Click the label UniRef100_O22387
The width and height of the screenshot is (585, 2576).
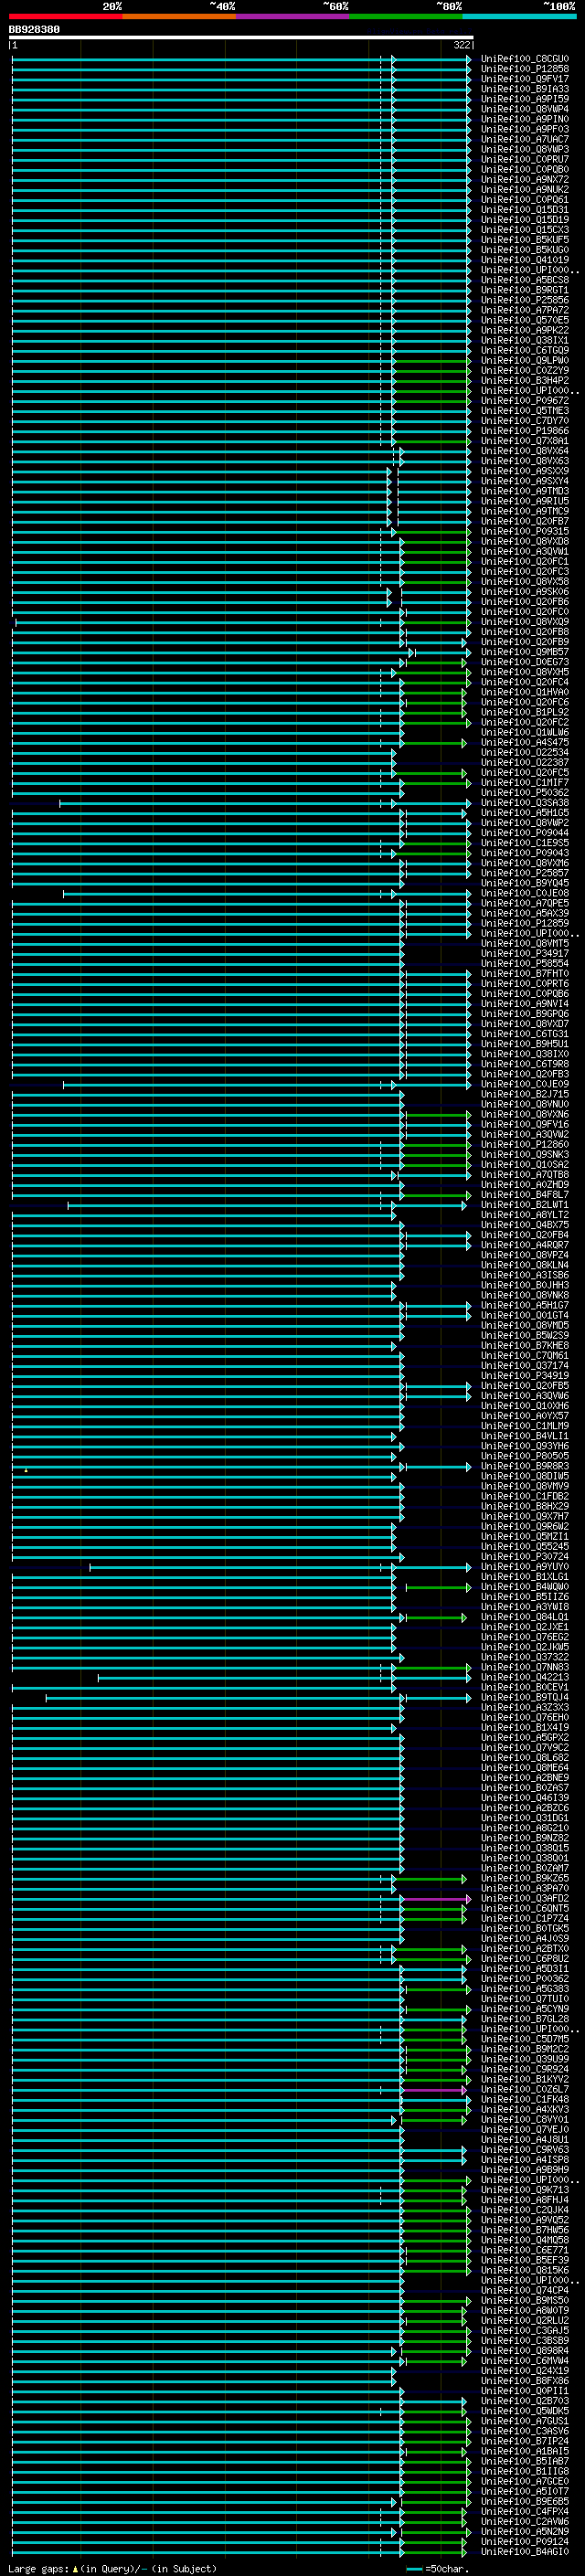524,762
